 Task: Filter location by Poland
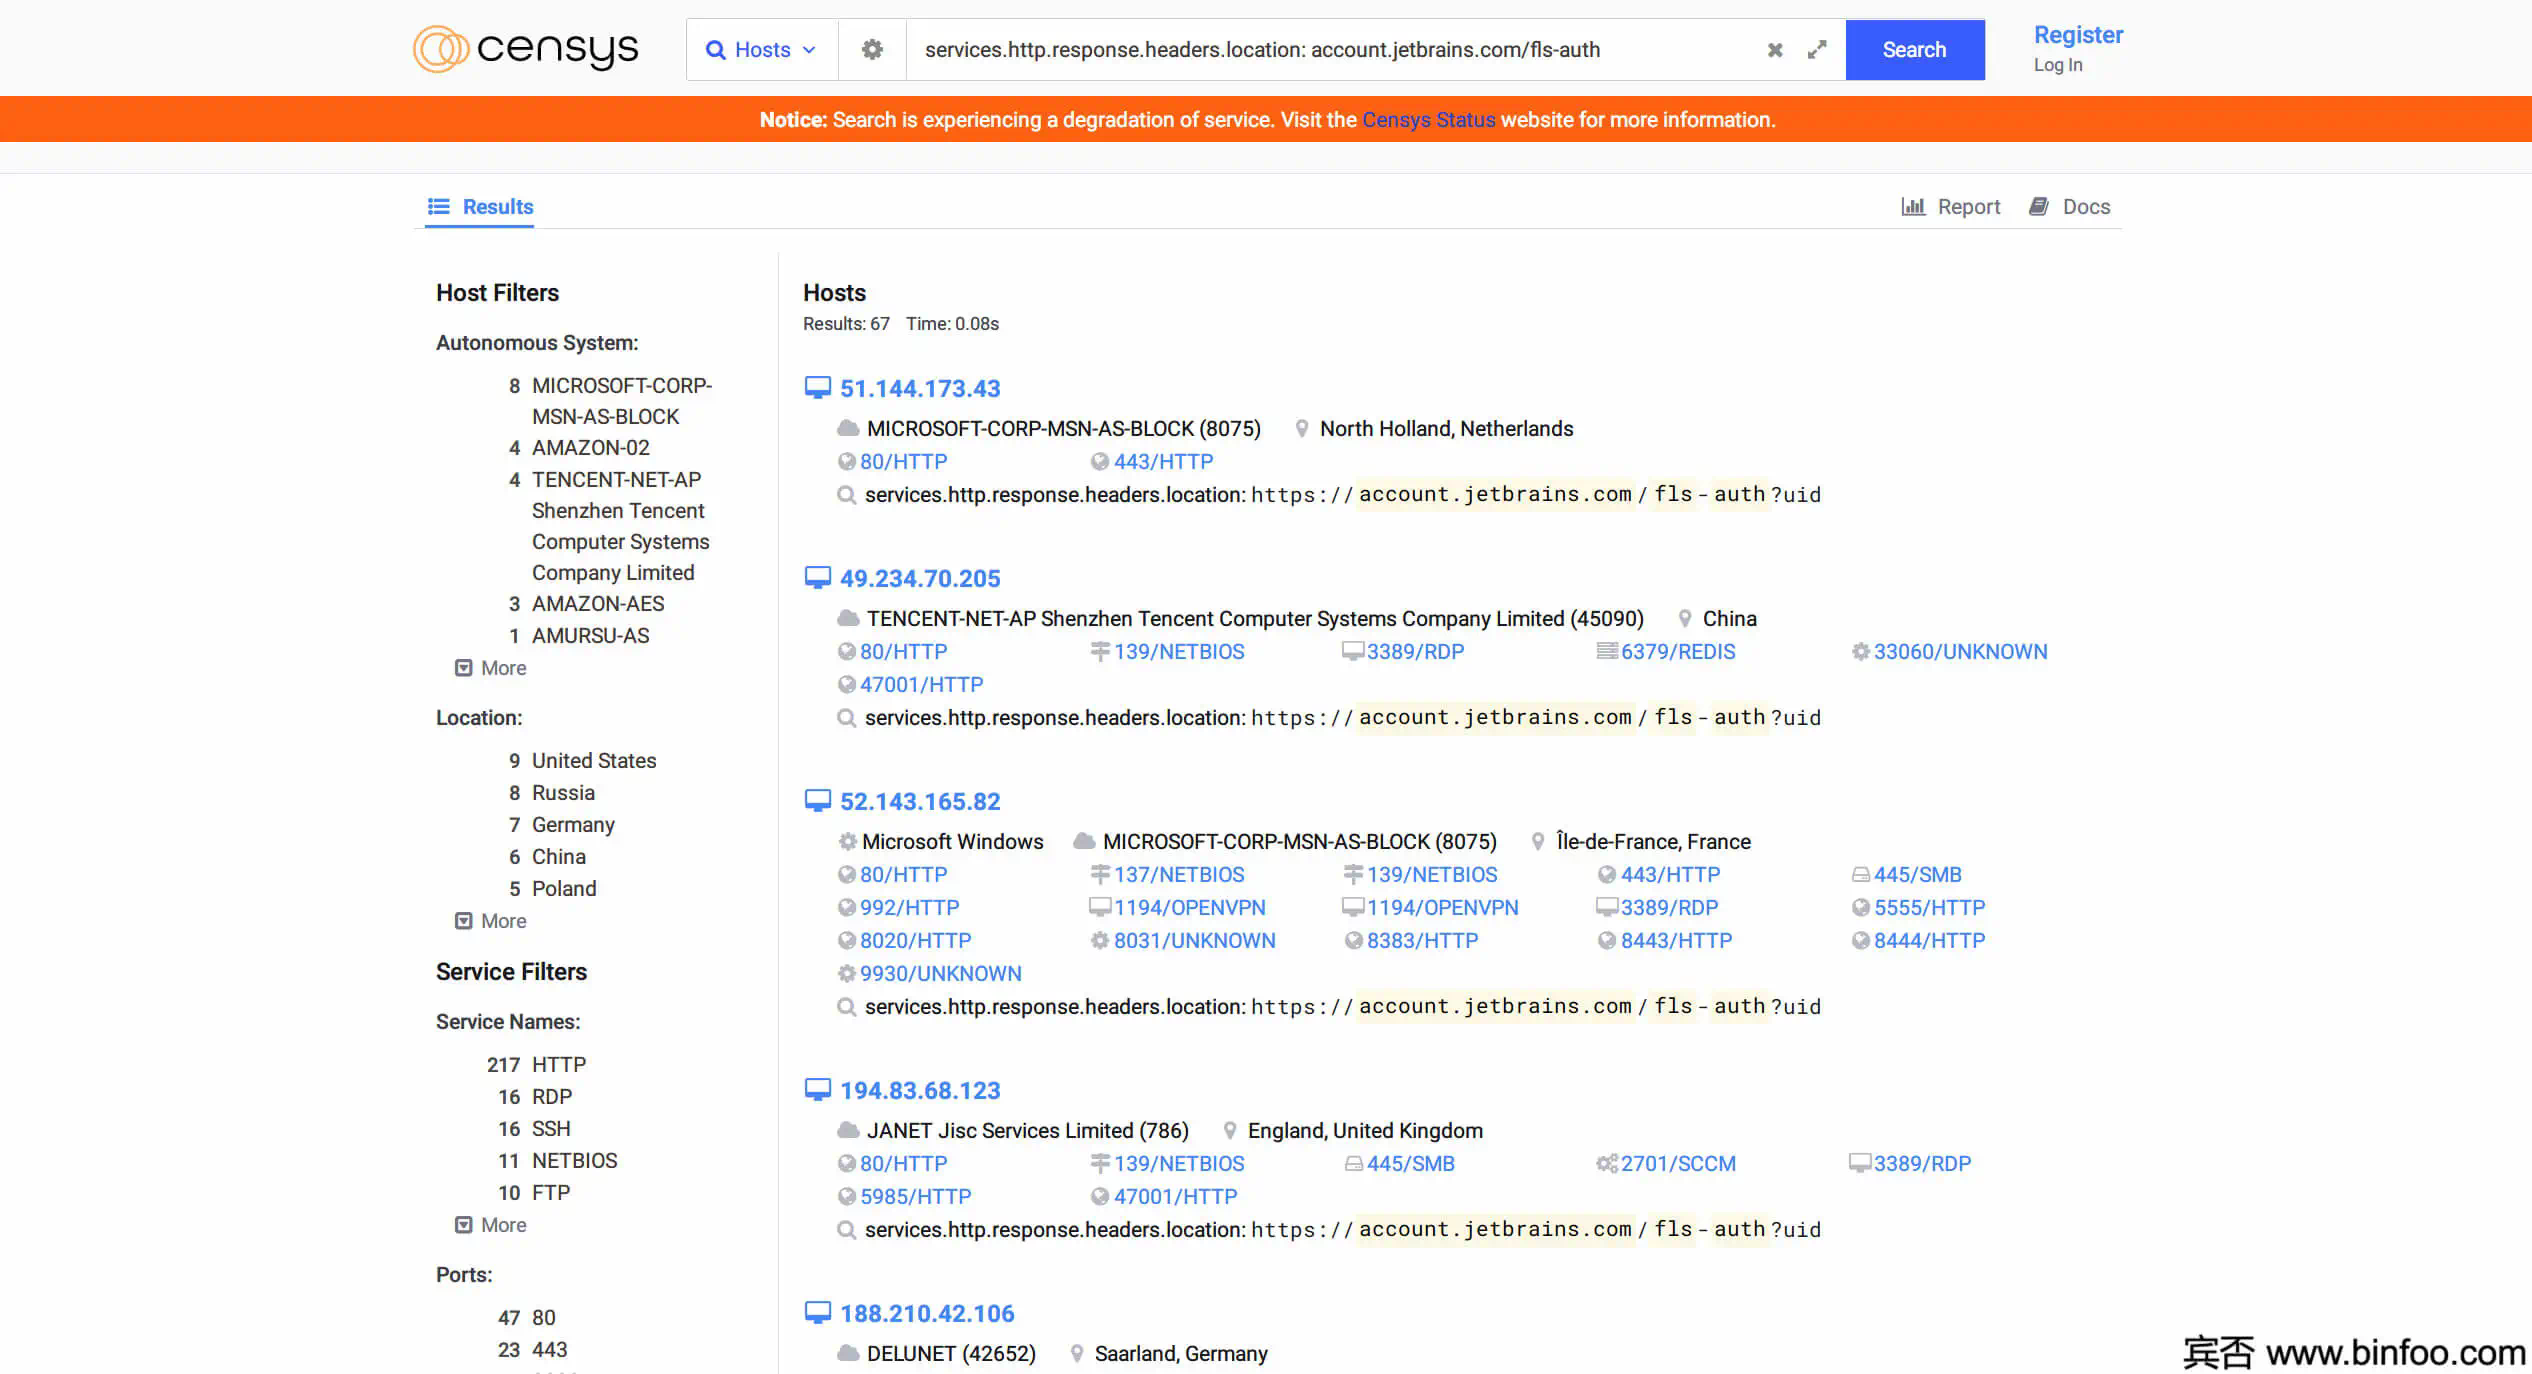click(564, 889)
